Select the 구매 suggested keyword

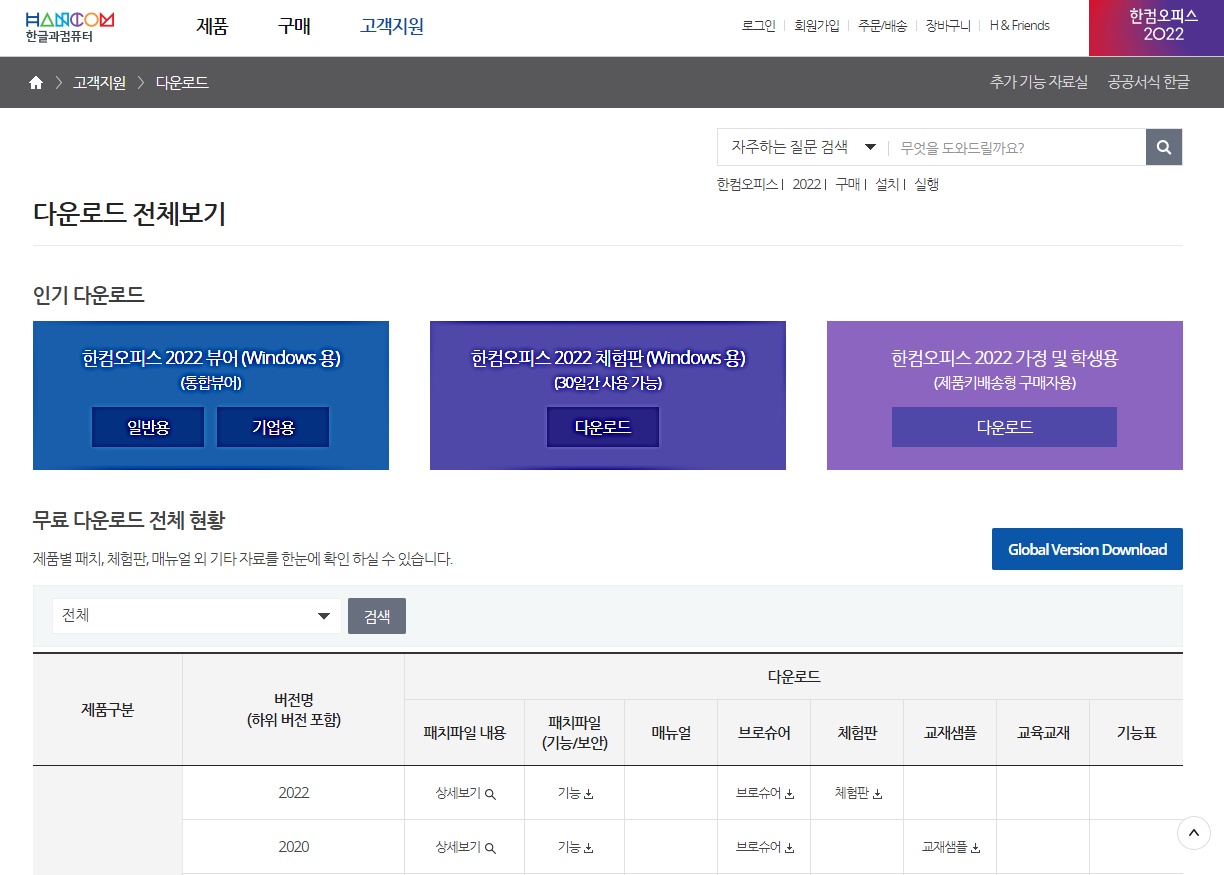pos(847,184)
